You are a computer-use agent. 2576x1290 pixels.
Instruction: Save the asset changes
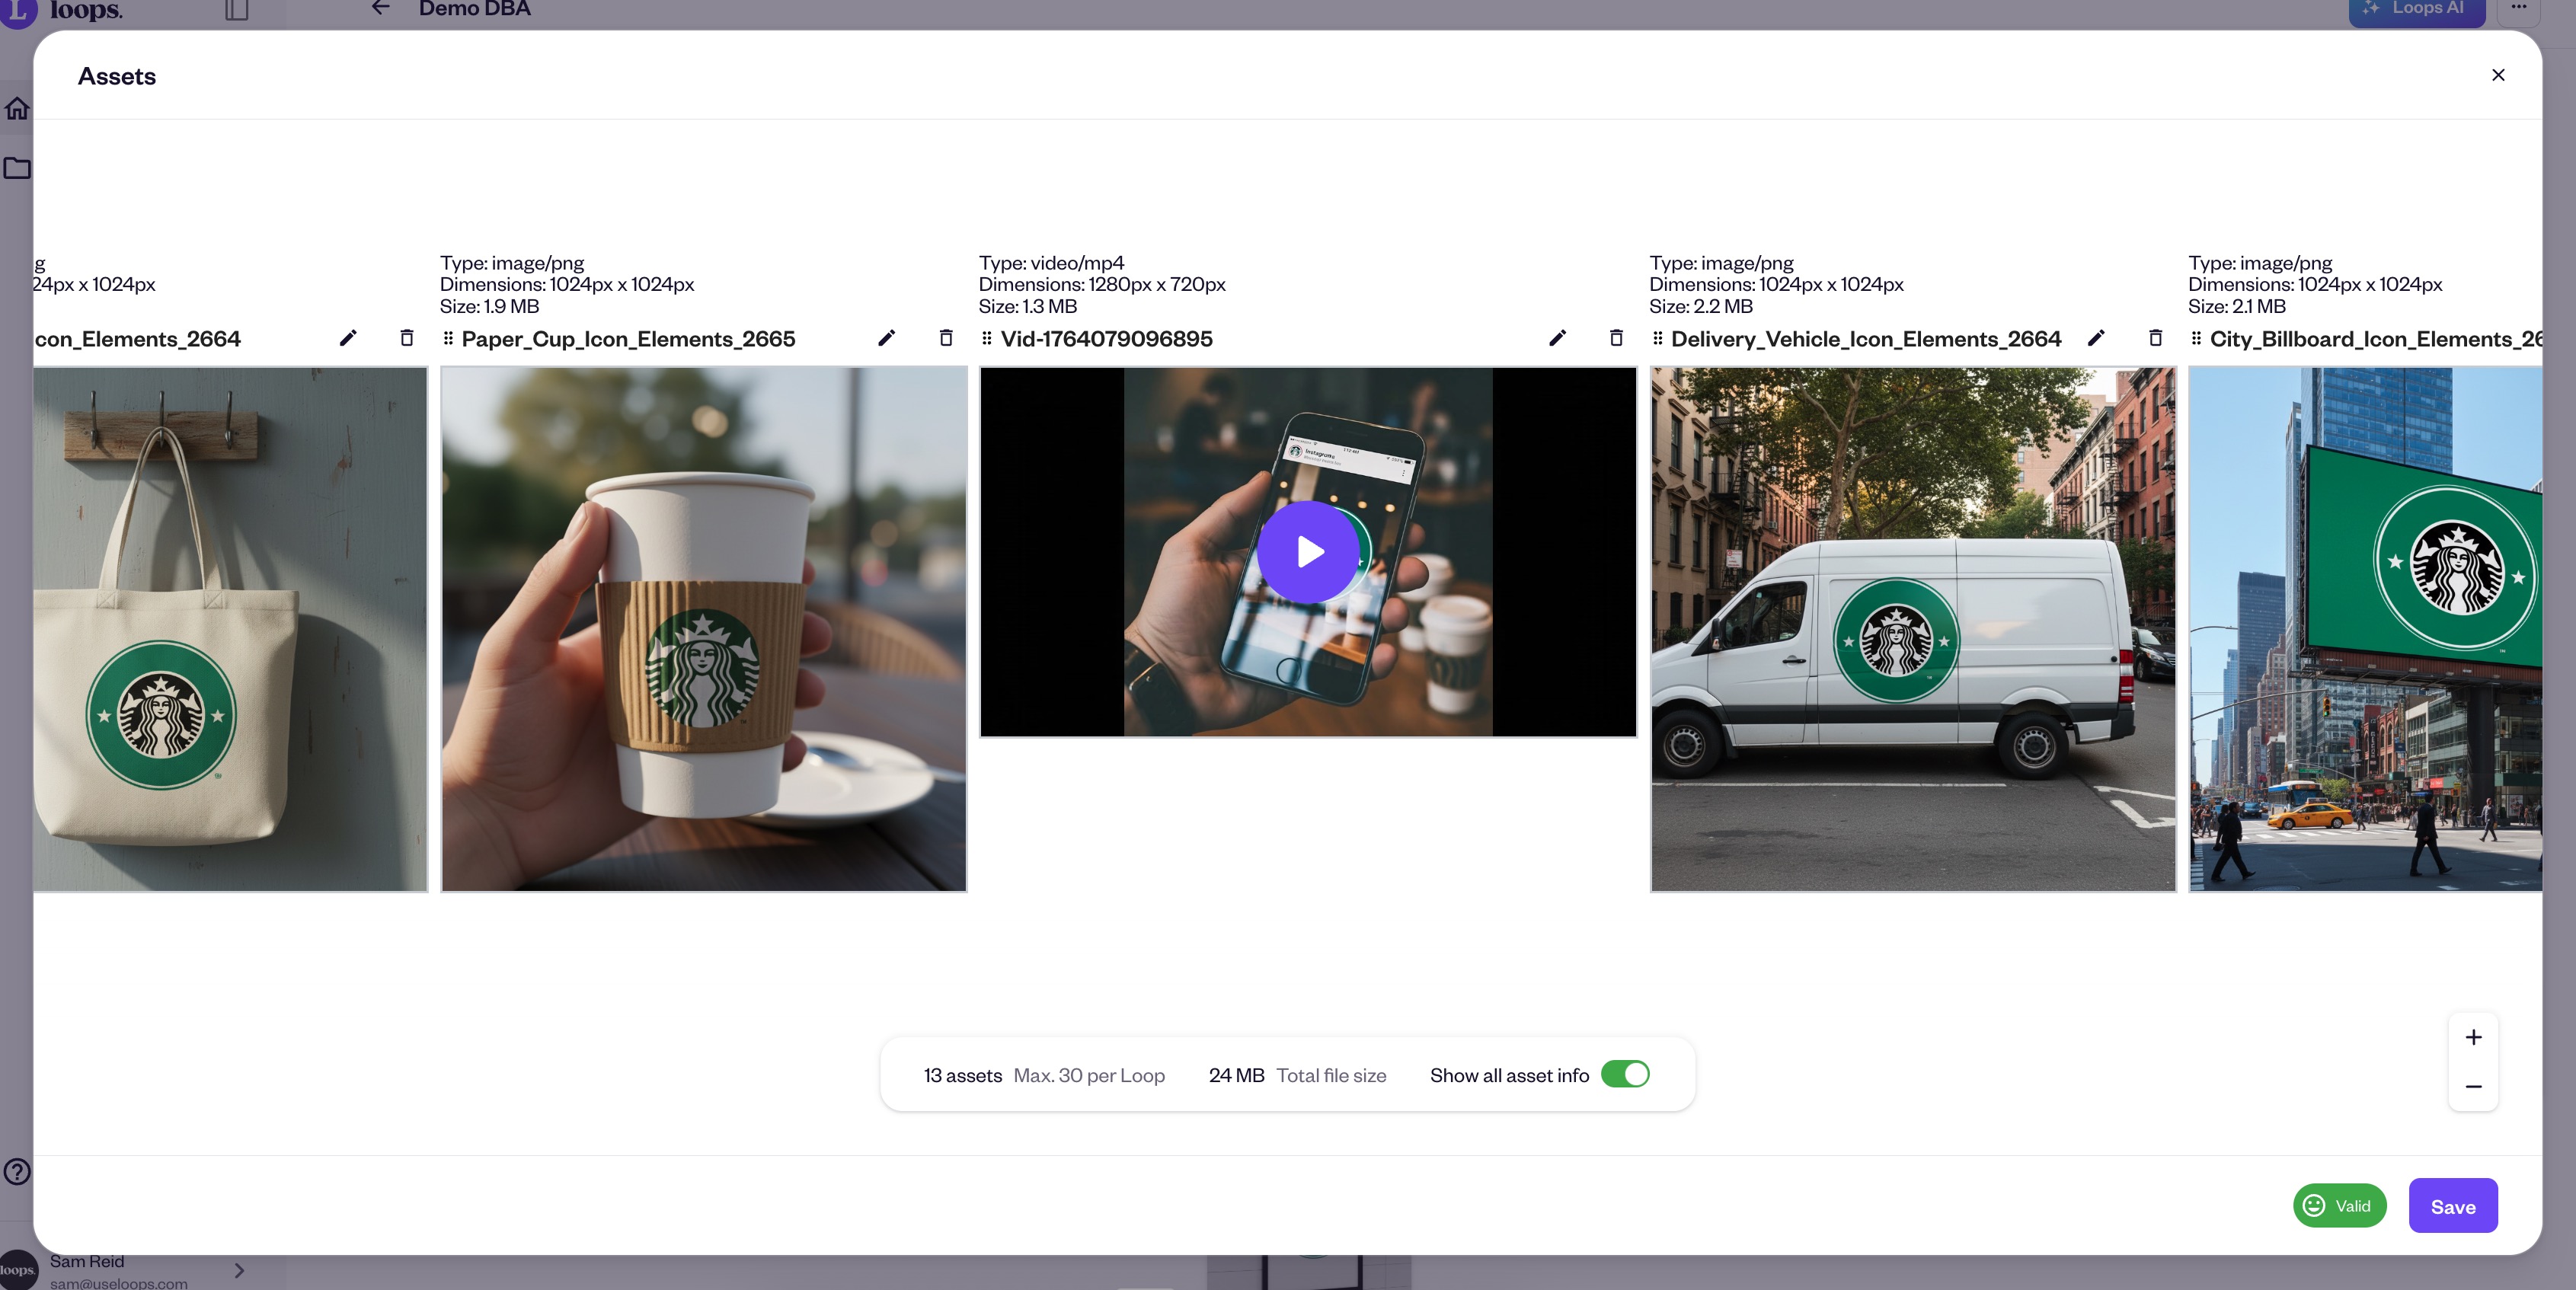click(2452, 1205)
